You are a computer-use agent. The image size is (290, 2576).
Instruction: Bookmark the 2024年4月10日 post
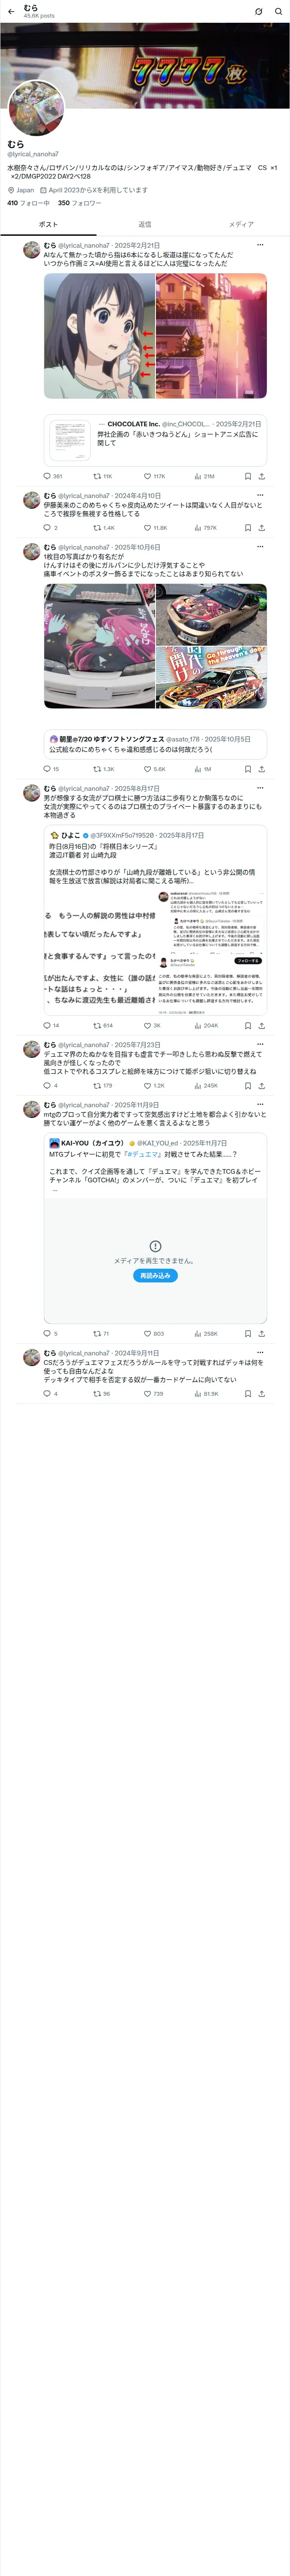248,527
